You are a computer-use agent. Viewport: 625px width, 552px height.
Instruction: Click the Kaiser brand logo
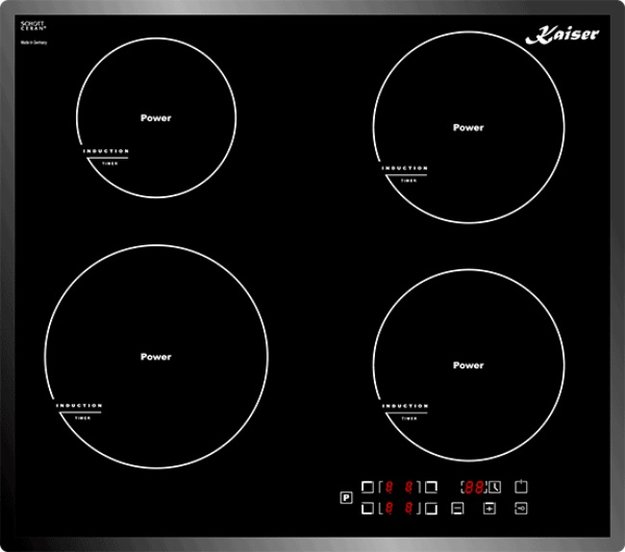(561, 36)
